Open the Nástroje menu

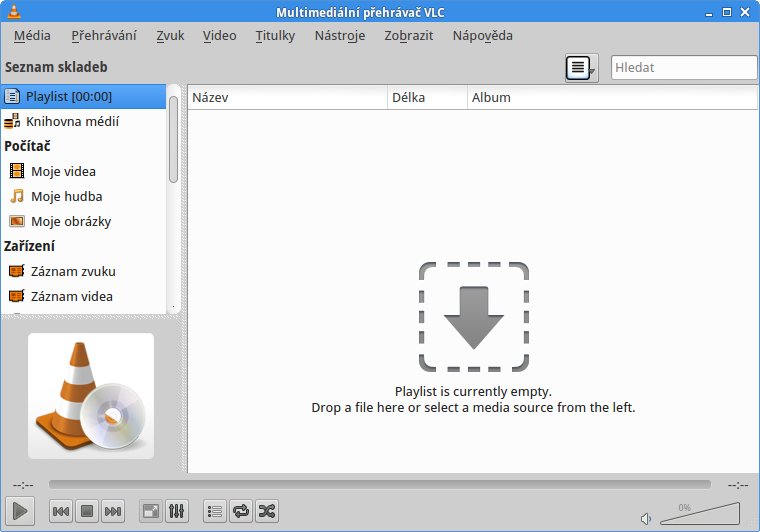pyautogui.click(x=340, y=36)
